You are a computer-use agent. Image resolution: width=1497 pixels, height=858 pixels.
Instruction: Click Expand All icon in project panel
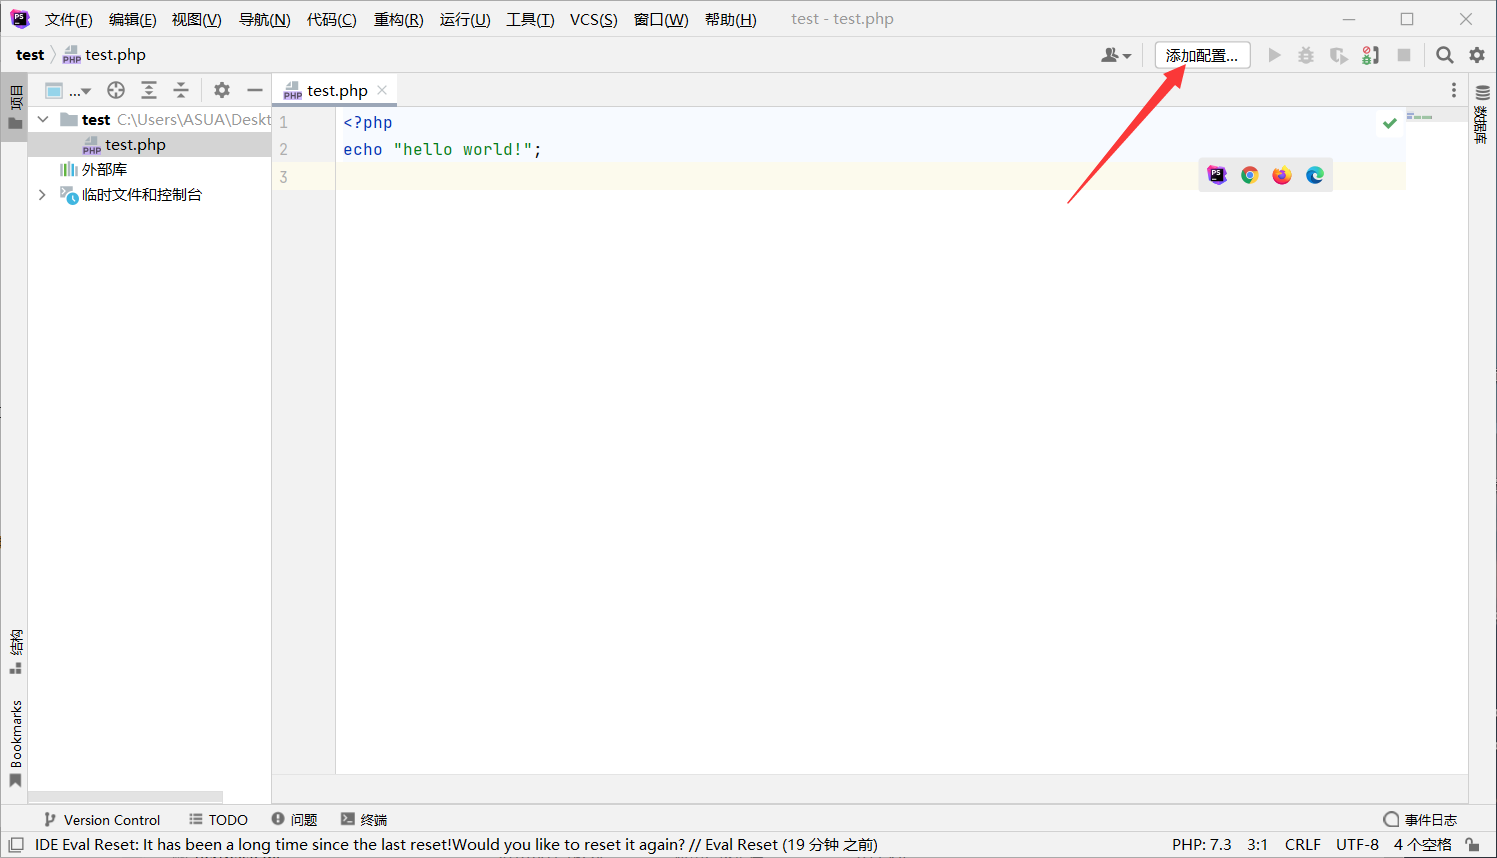tap(149, 90)
